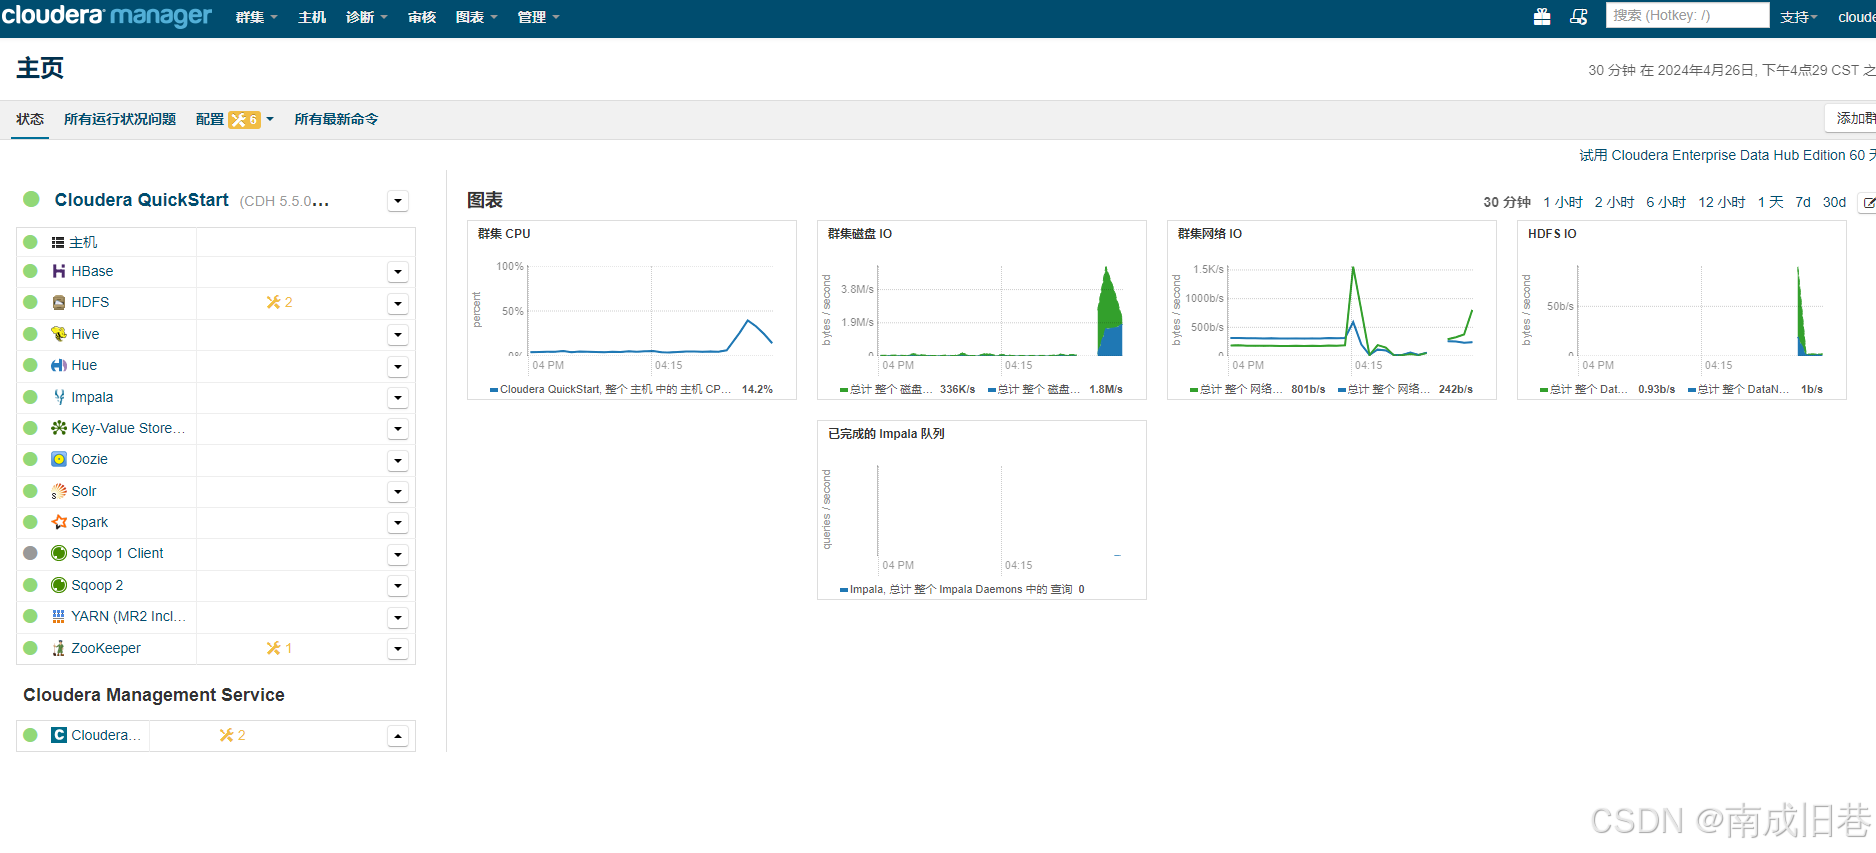
Task: Click the HBase service icon
Action: click(59, 271)
